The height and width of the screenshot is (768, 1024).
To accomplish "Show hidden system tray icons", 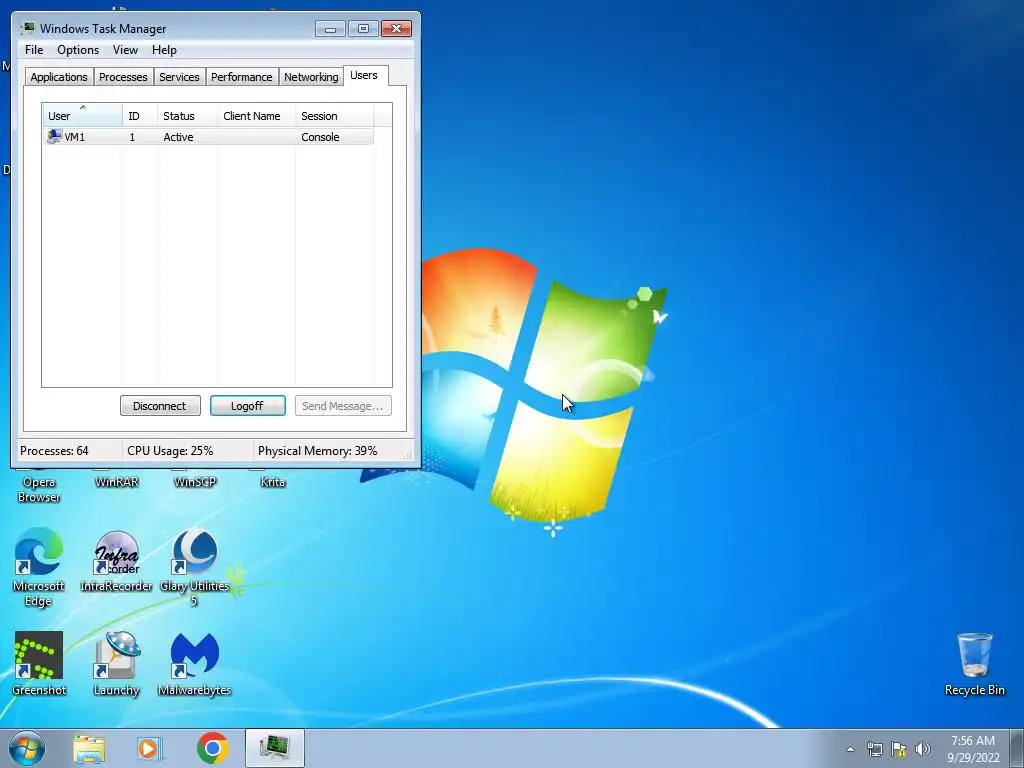I will click(850, 749).
